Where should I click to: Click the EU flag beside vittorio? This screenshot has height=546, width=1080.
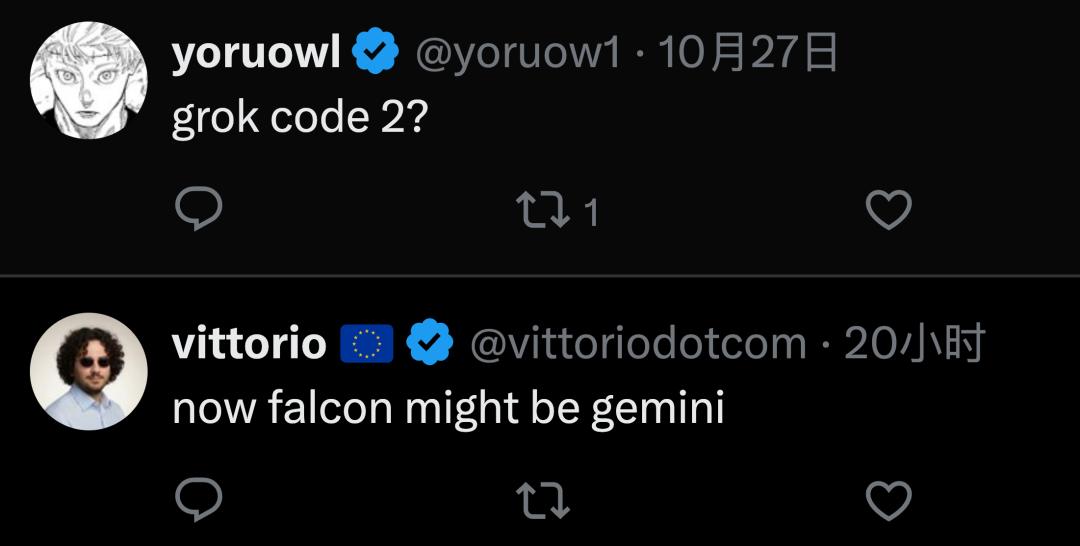367,344
